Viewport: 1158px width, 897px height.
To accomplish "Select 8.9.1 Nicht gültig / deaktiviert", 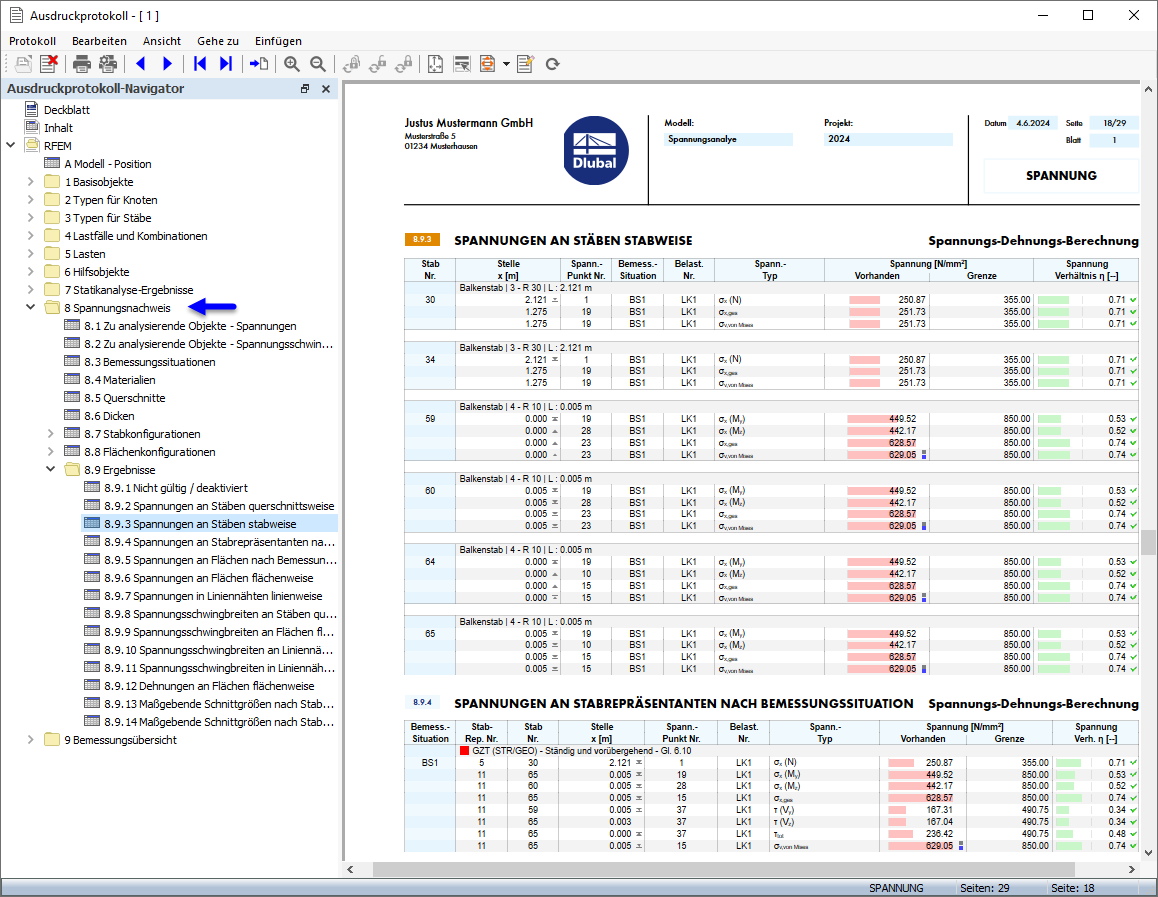I will (176, 488).
